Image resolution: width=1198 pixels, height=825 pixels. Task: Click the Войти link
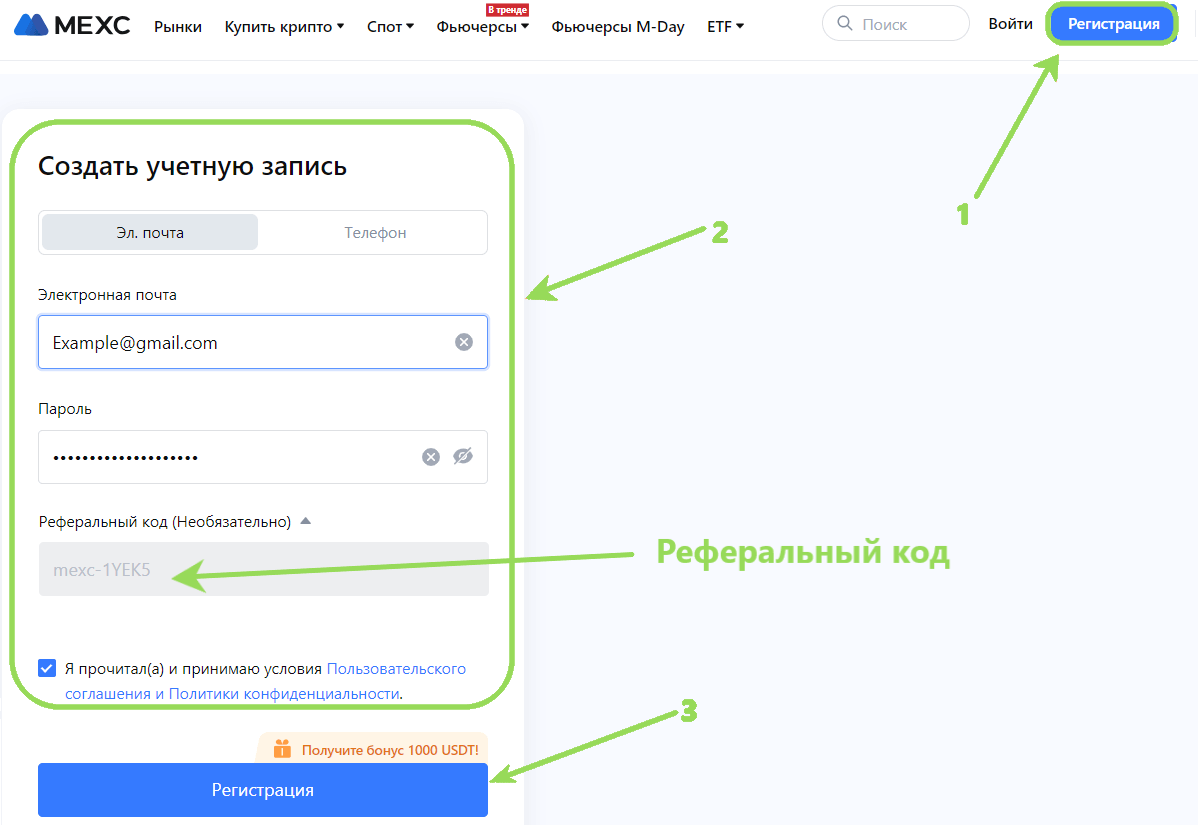coord(1010,24)
